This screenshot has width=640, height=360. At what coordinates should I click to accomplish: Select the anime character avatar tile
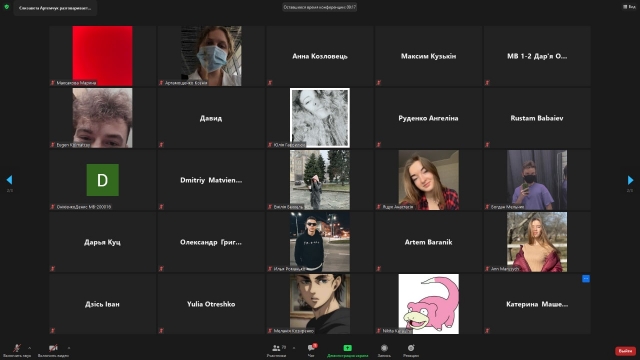(320, 304)
